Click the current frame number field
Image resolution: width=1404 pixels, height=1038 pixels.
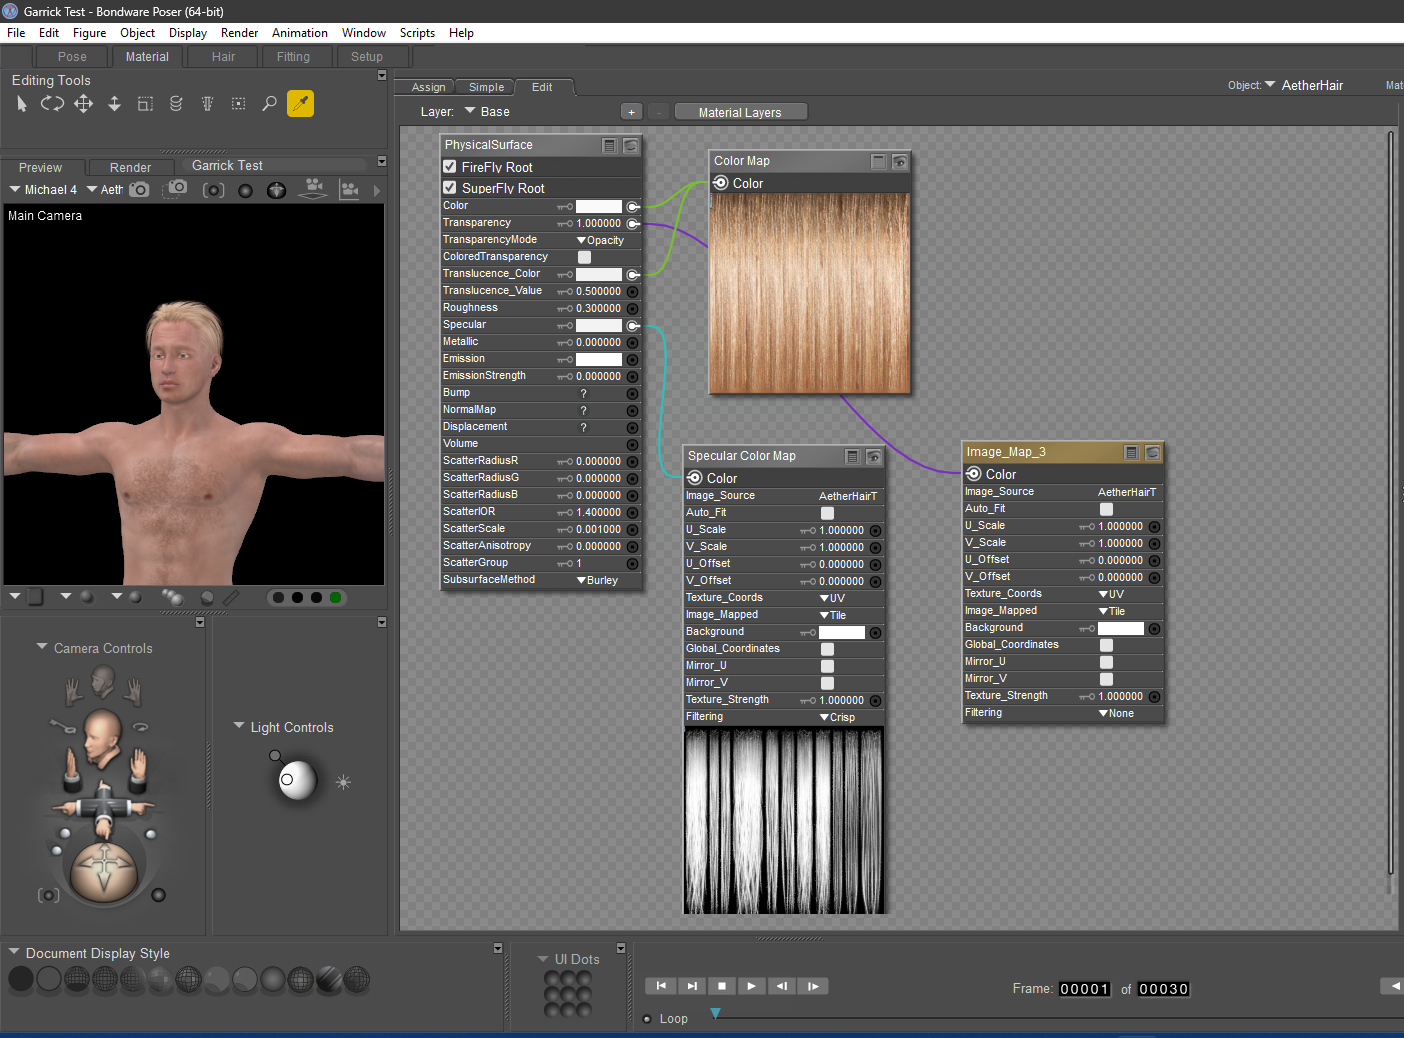1085,989
